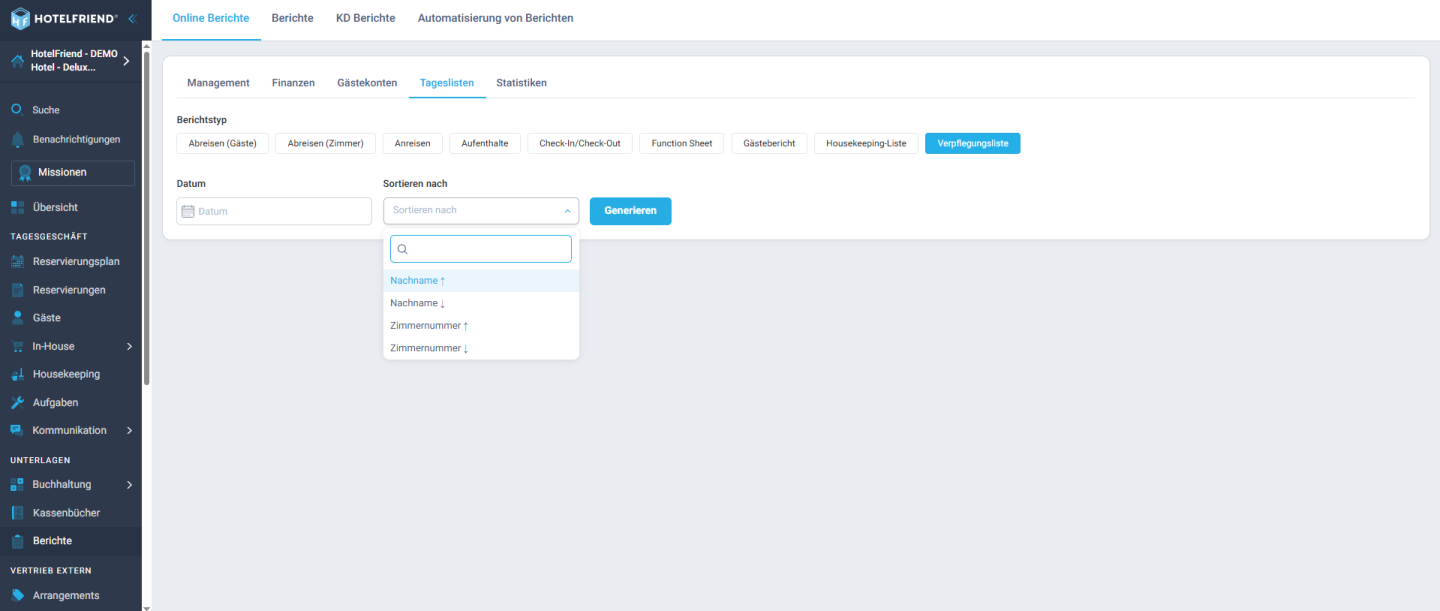Screen dimensions: 1440x611
Task: Select Check-In/Check-Out report type
Action: pyautogui.click(x=580, y=143)
